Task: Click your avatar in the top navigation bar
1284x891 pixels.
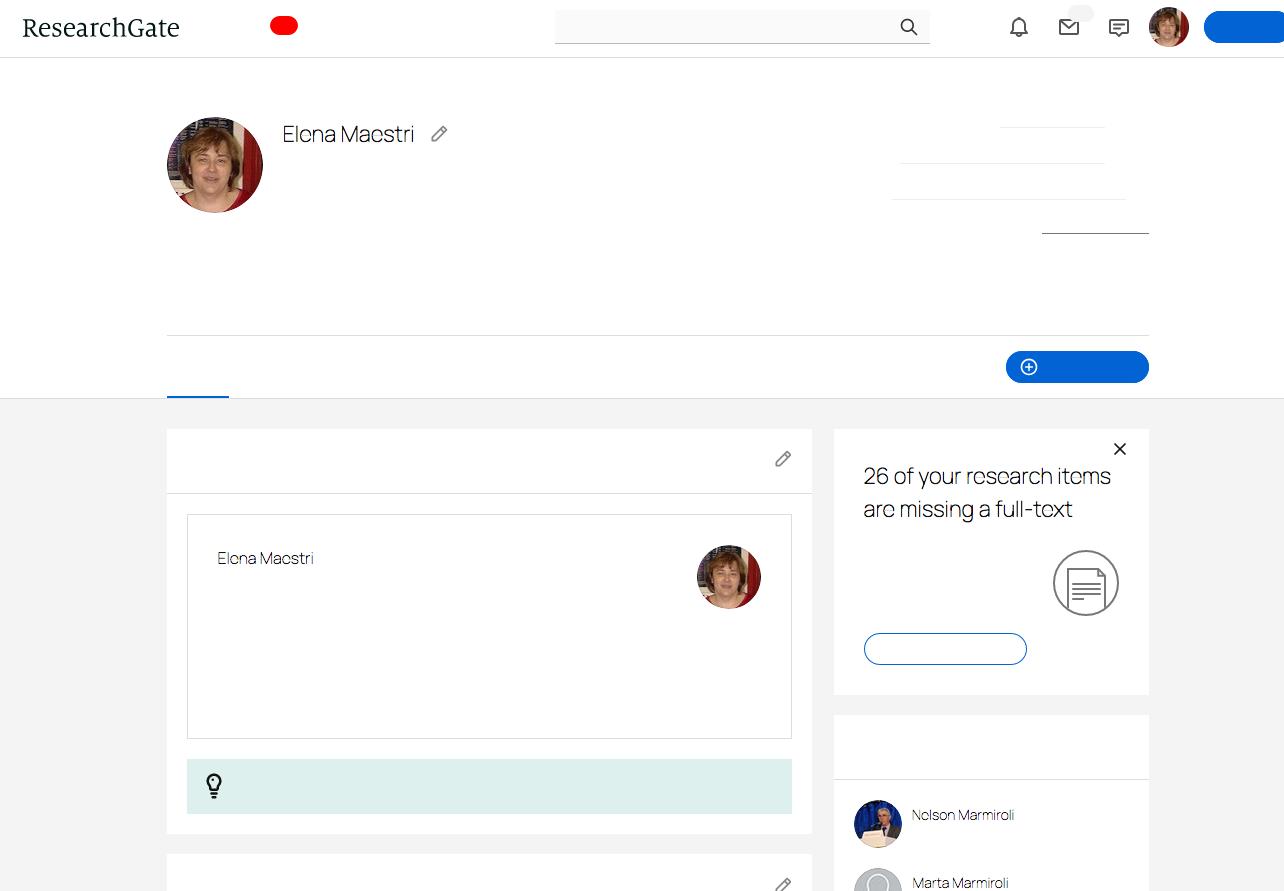Action: [x=1168, y=27]
